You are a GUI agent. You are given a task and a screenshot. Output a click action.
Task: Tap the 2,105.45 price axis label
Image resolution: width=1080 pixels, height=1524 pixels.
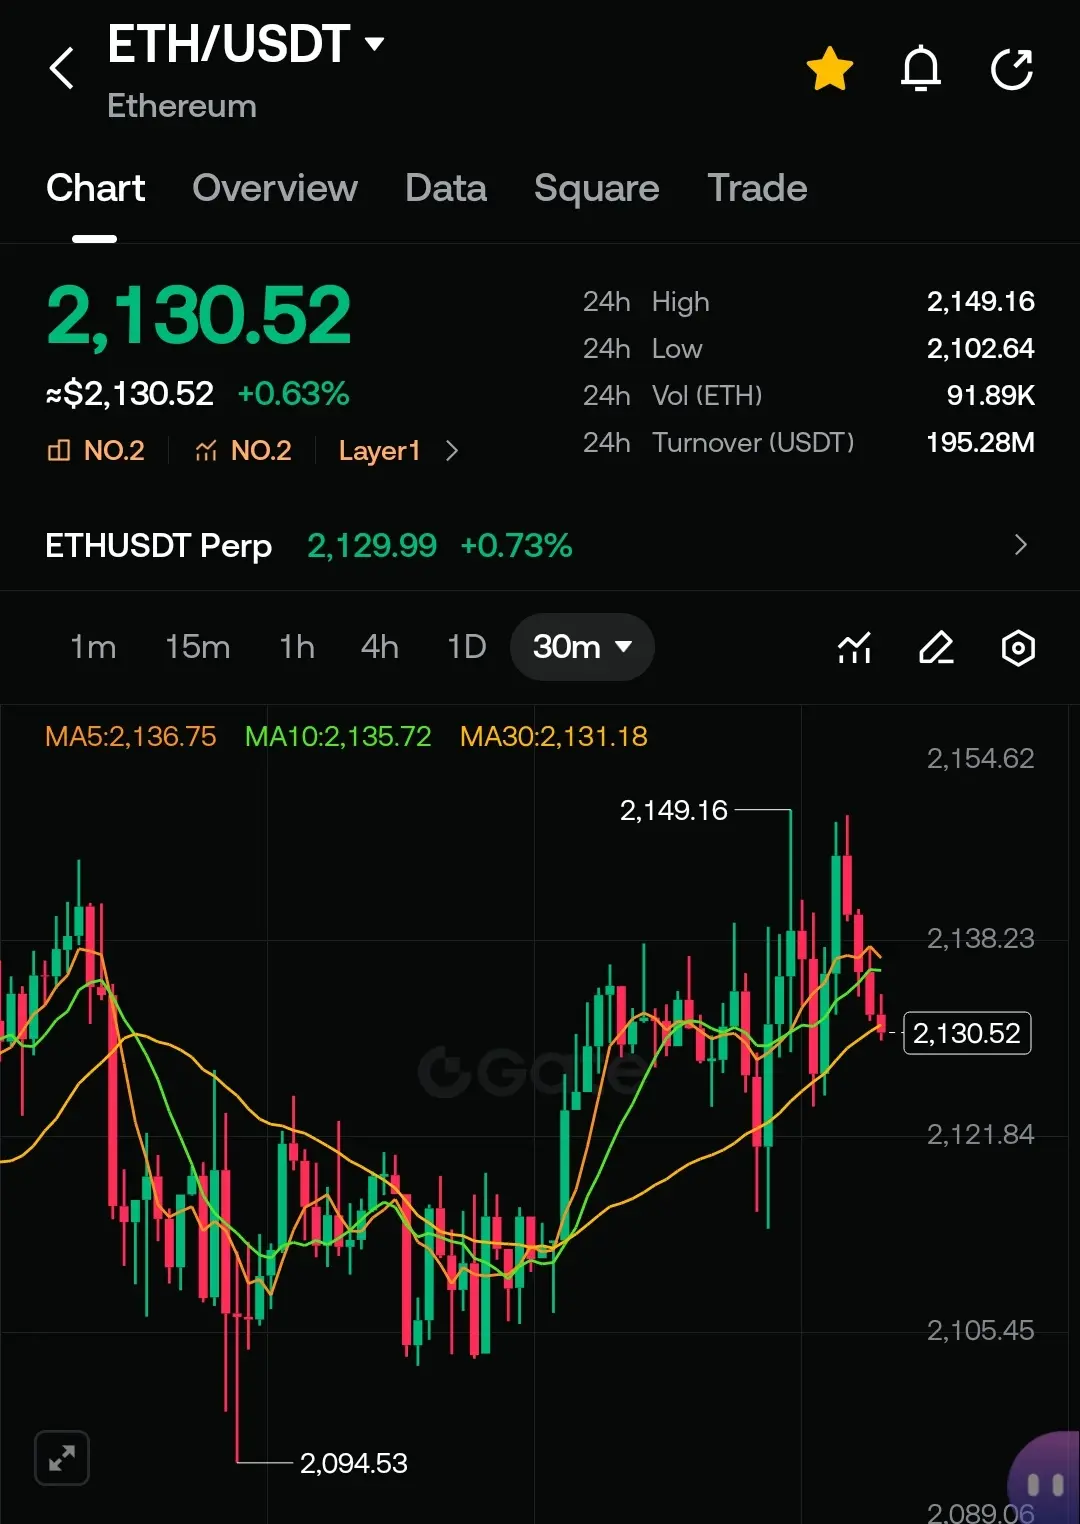pyautogui.click(x=980, y=1330)
